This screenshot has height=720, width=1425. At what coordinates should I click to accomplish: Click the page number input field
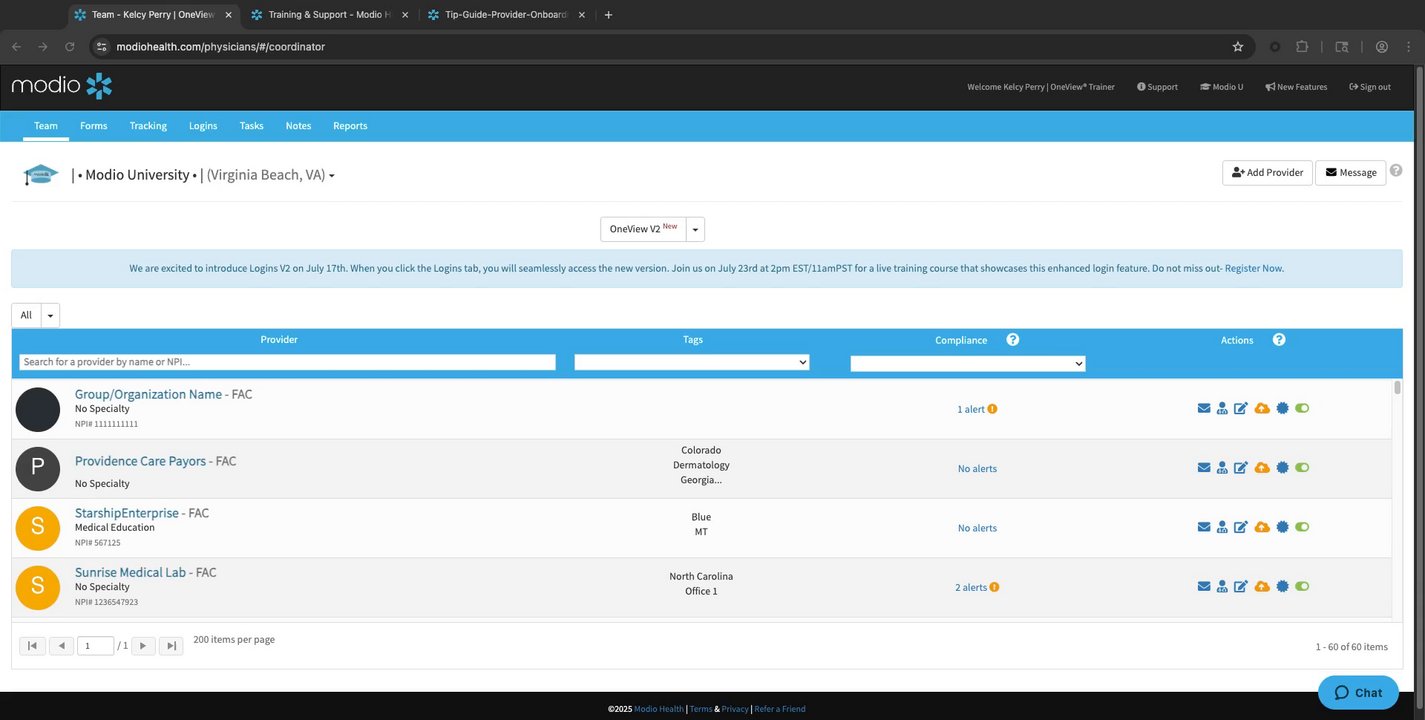click(x=95, y=646)
